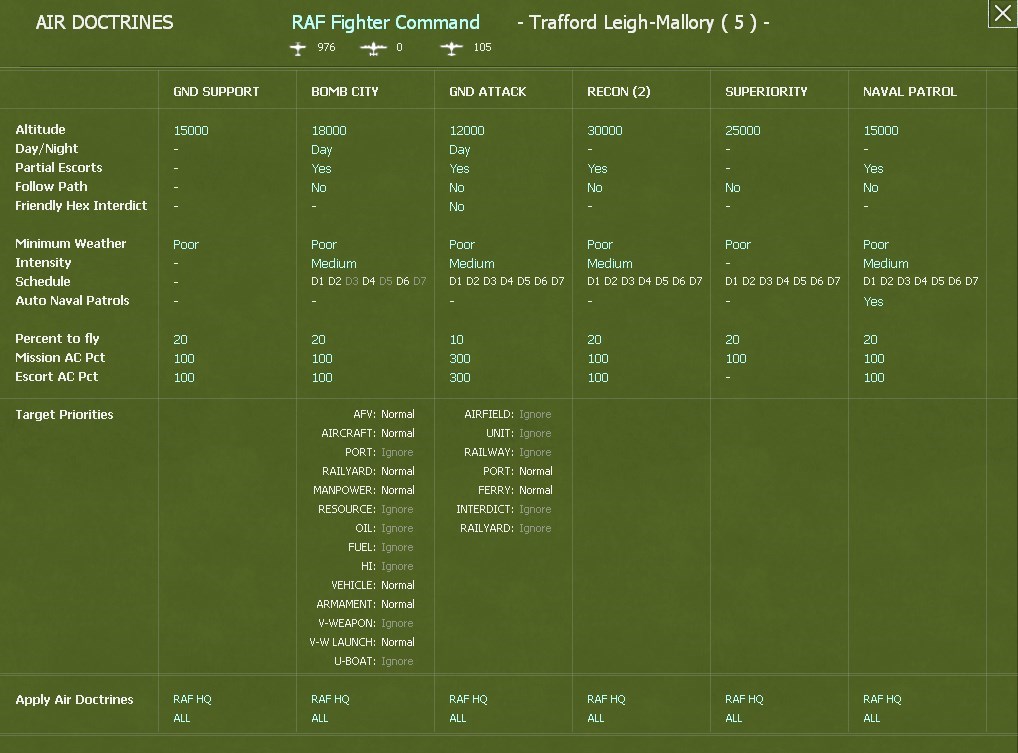Change FERRY target priority Normal
Screen dimensions: 1018x753
(536, 490)
